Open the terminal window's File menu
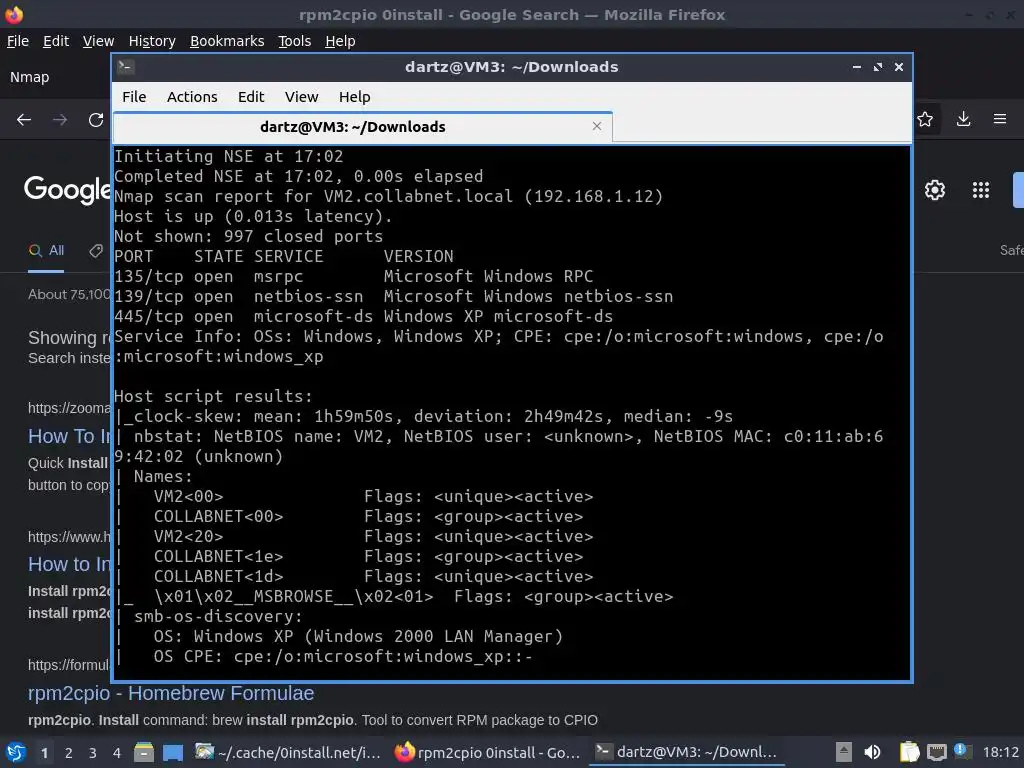1024x768 pixels. [x=134, y=97]
